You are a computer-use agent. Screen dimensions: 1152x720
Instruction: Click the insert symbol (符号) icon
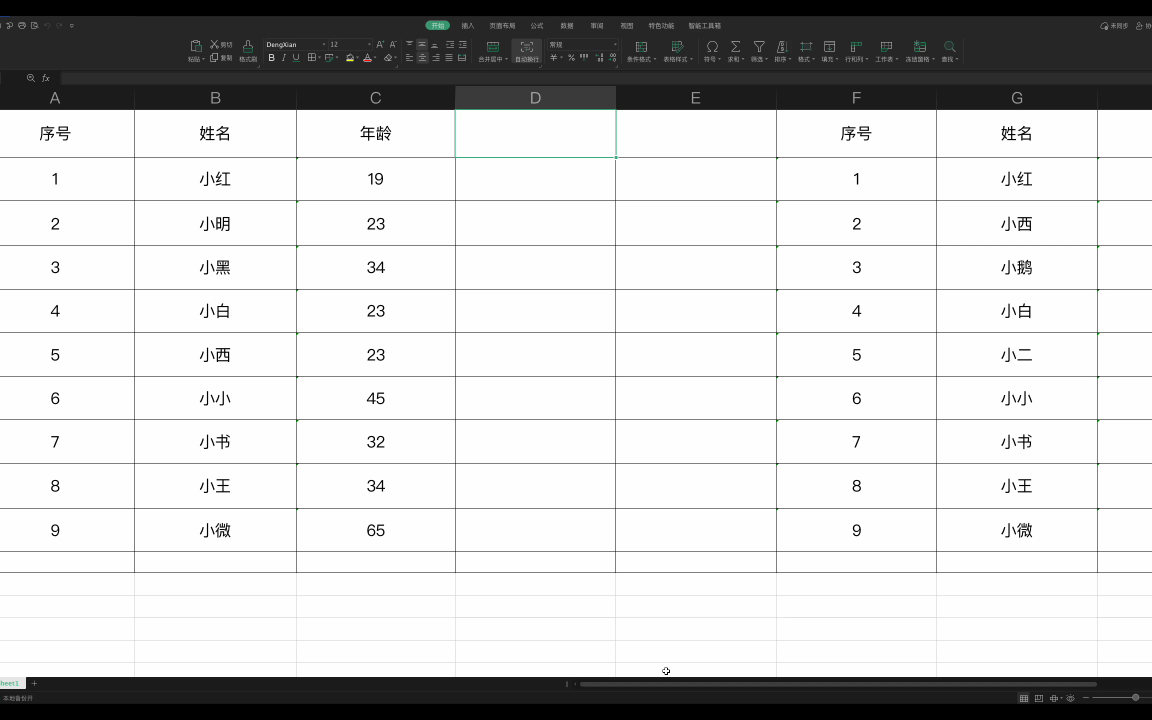(711, 47)
